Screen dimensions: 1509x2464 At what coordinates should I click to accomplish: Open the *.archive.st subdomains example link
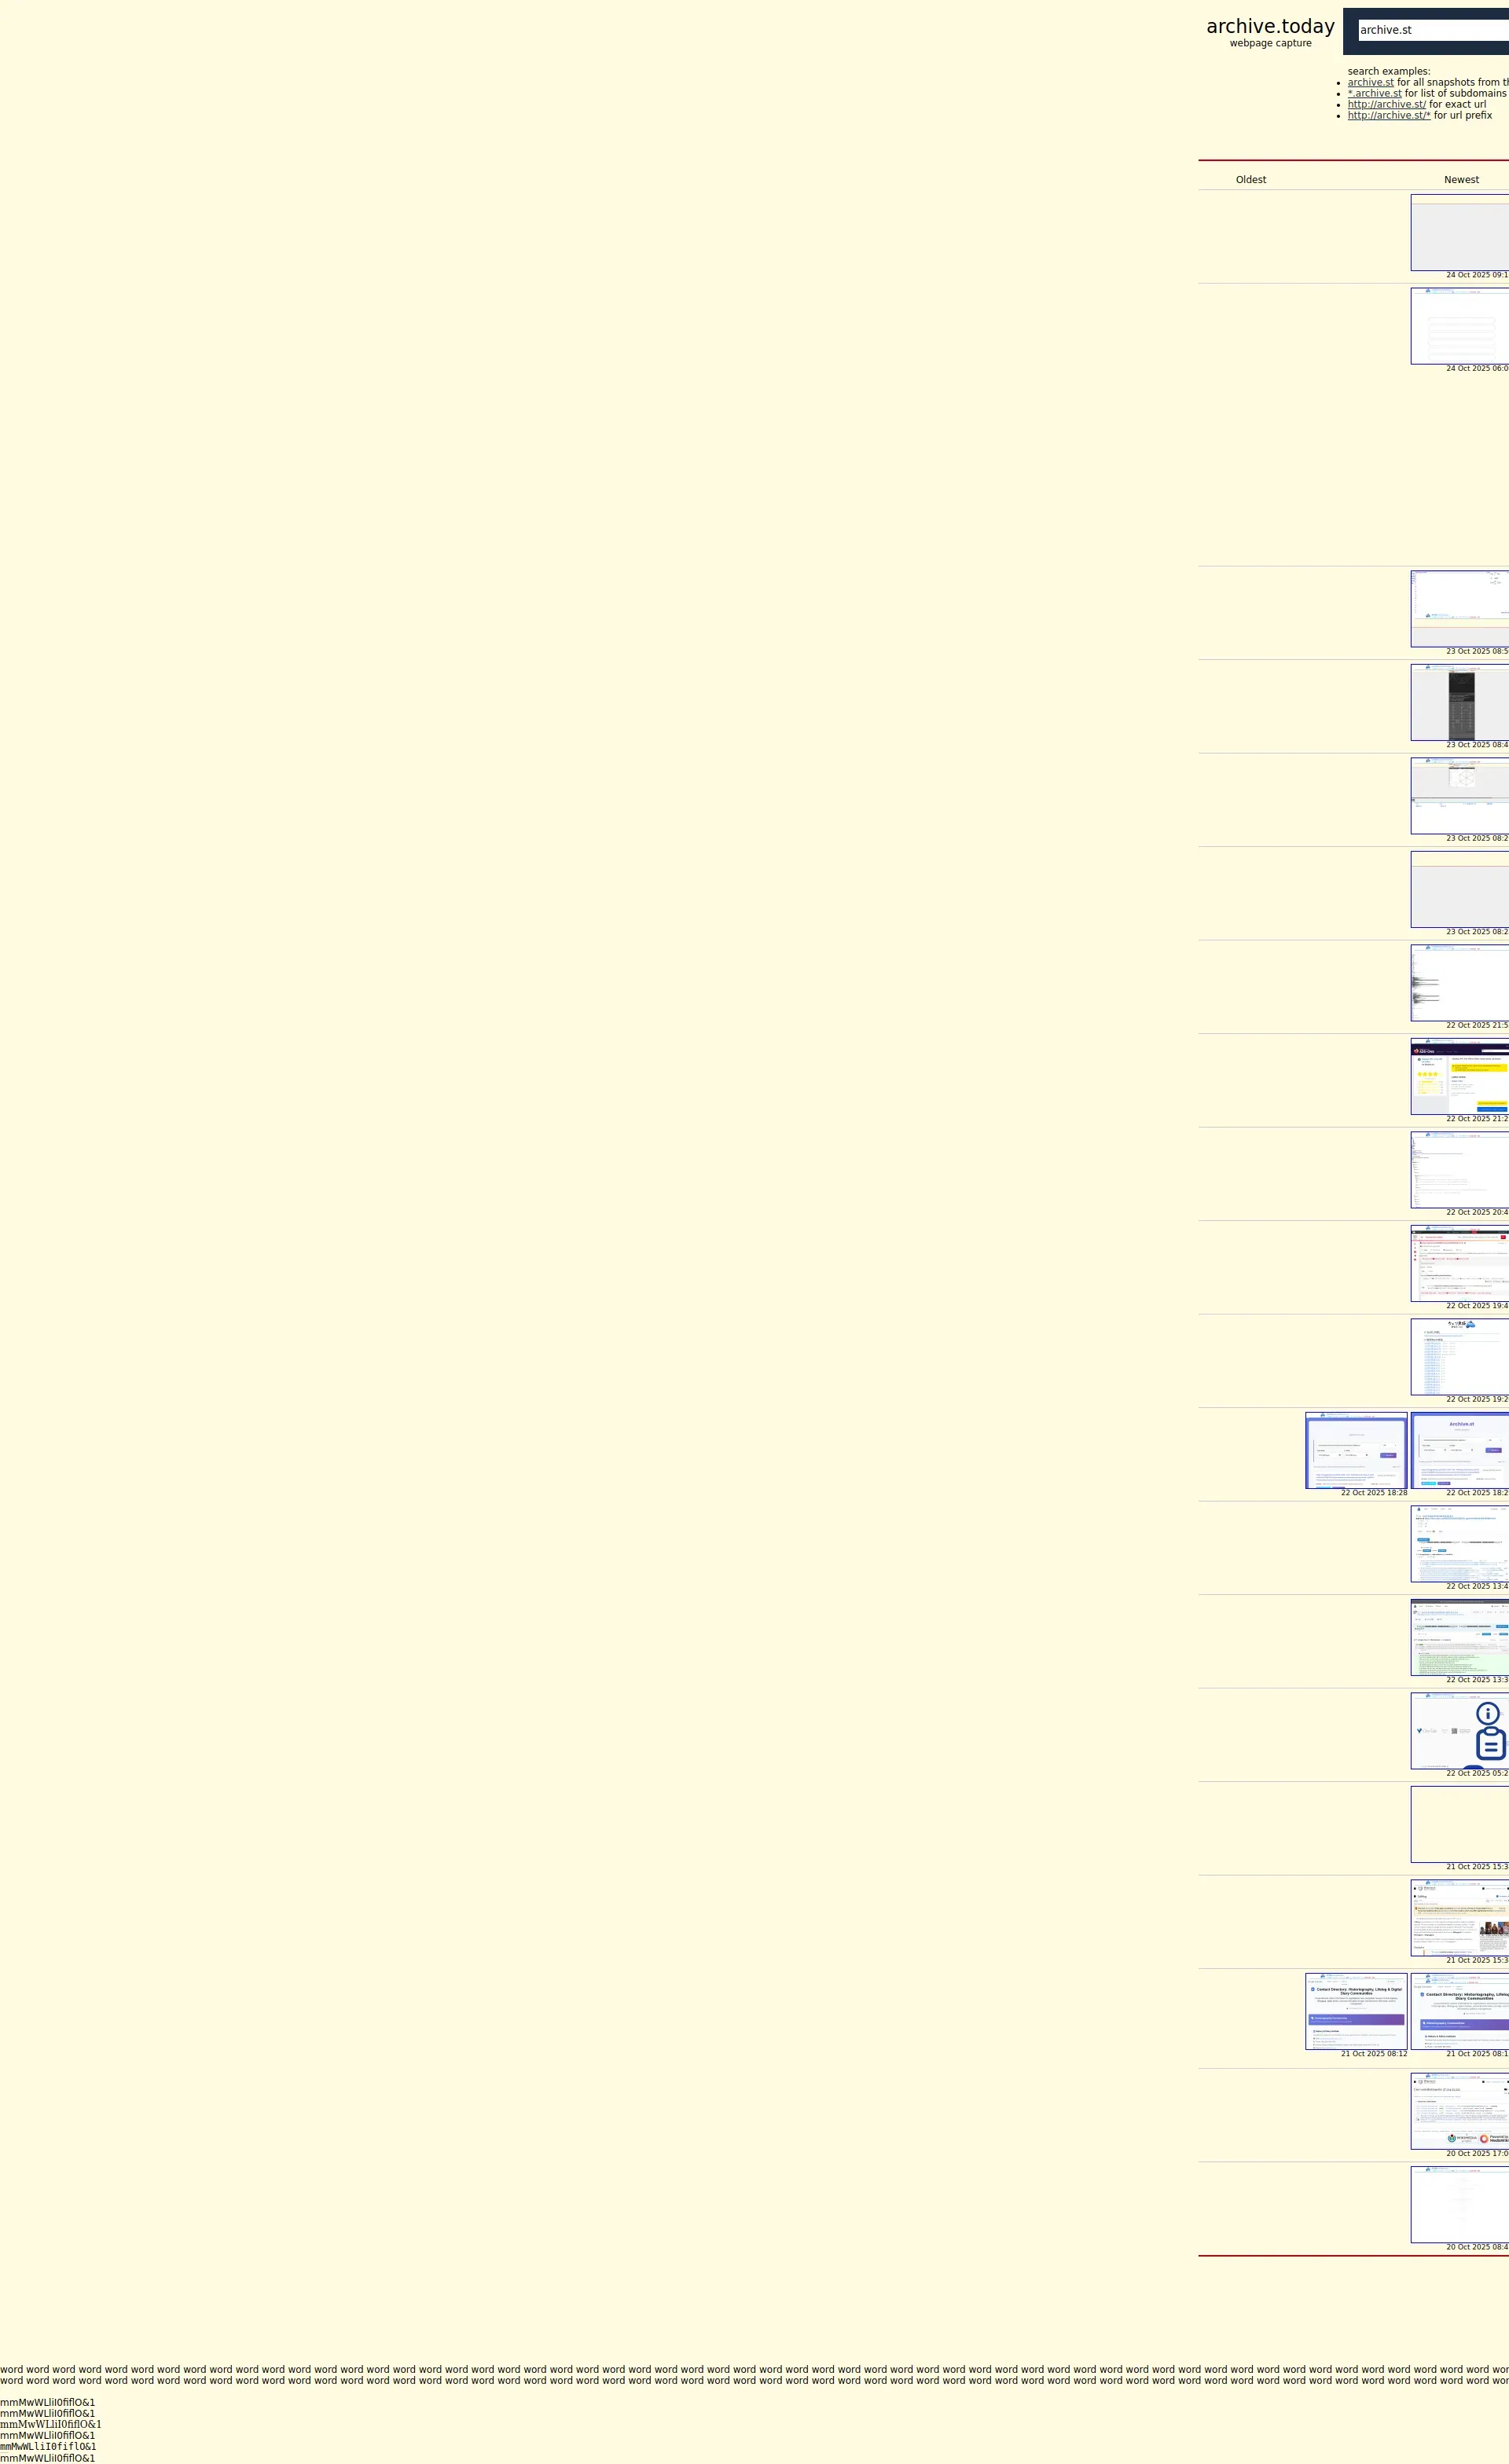click(x=1374, y=94)
